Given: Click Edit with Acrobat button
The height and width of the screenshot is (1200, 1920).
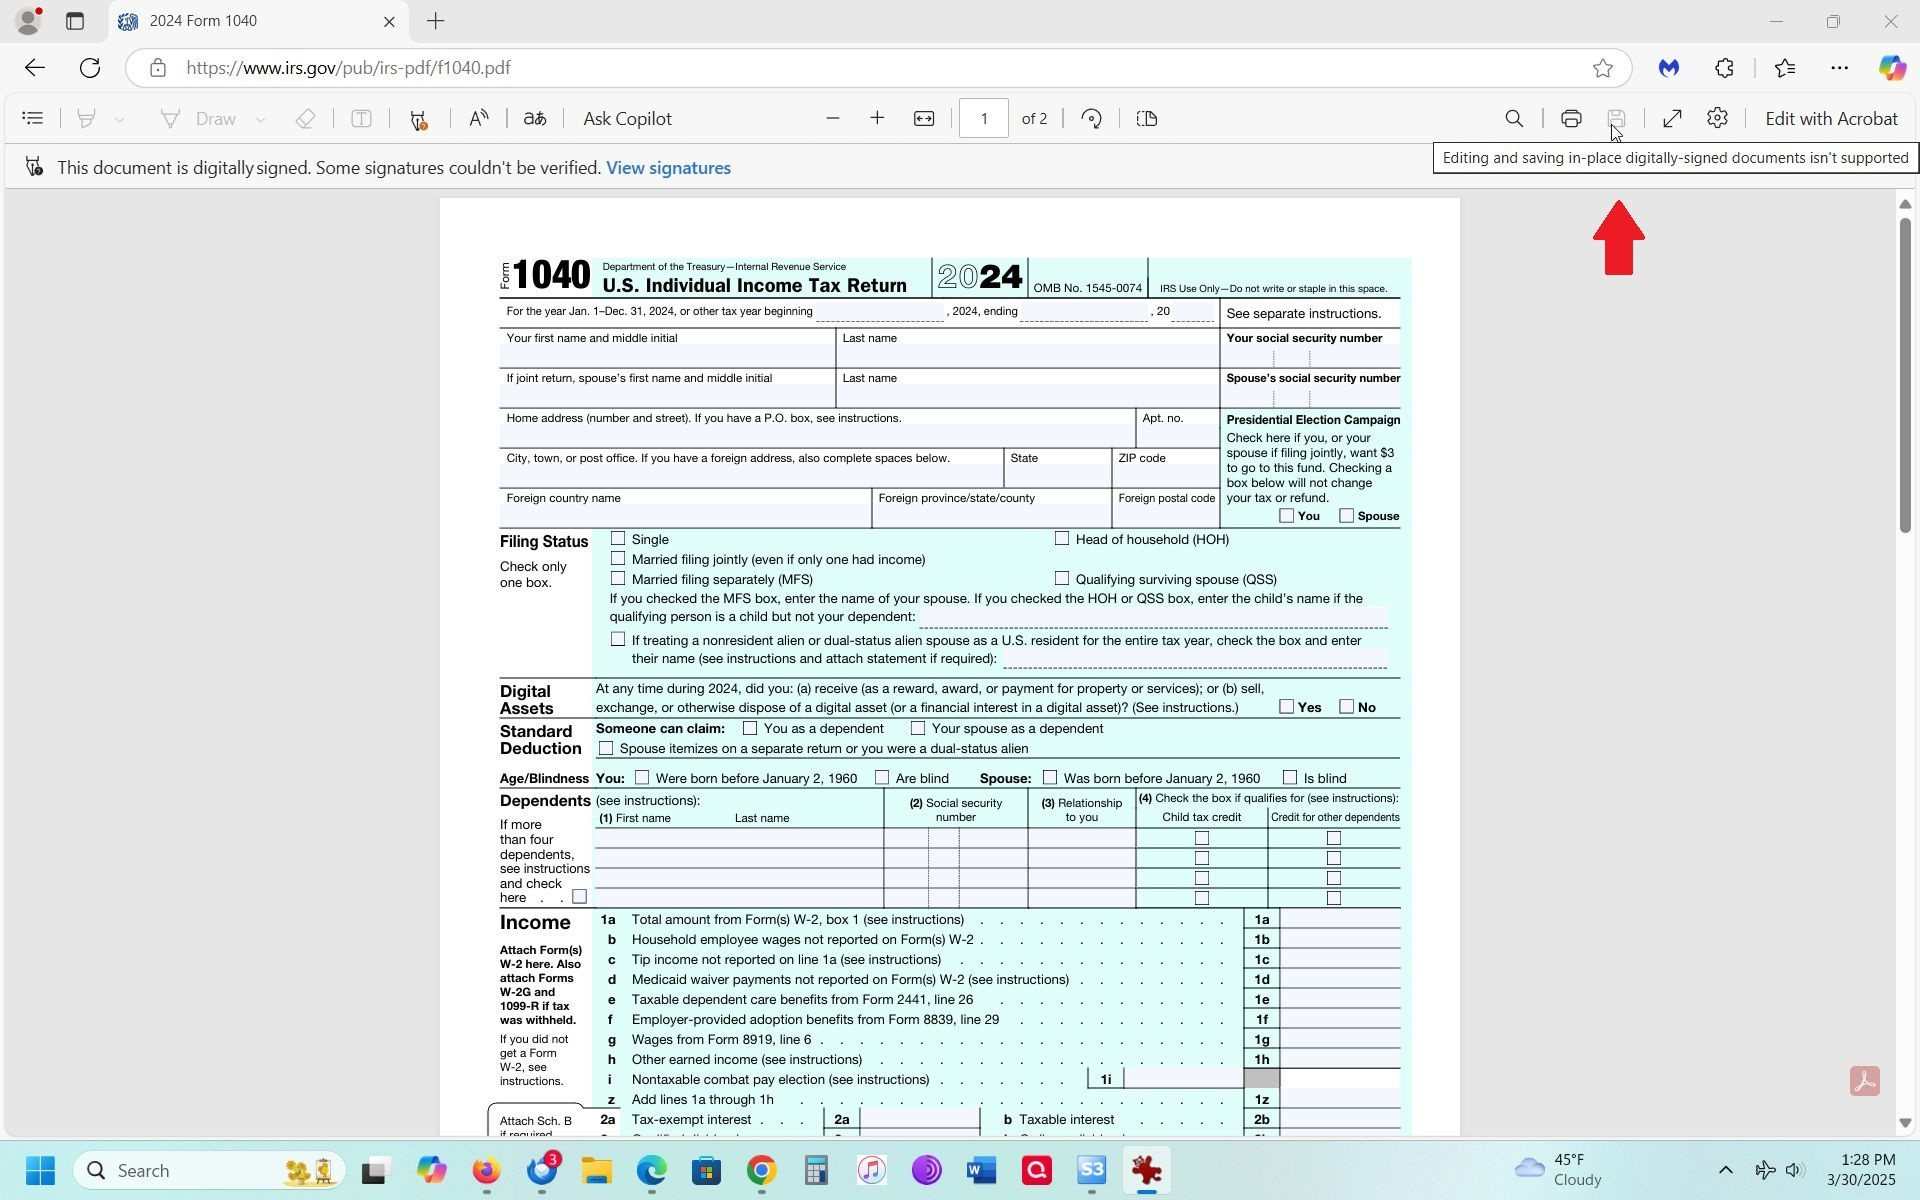Looking at the screenshot, I should click(1831, 119).
